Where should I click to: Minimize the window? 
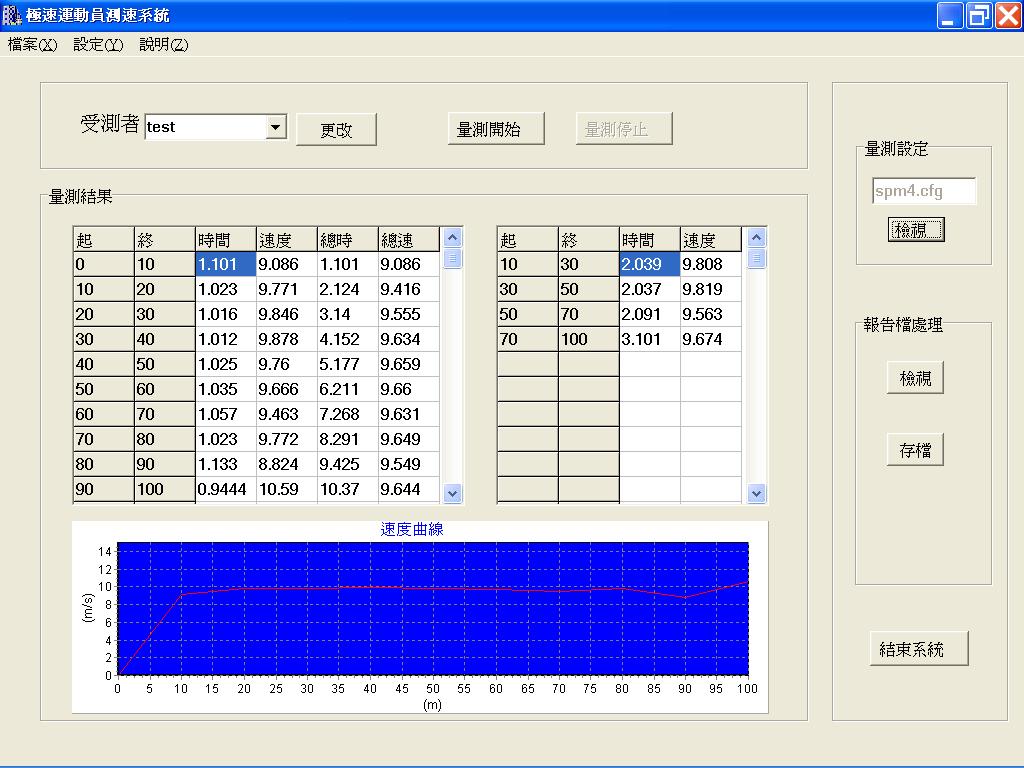click(950, 15)
